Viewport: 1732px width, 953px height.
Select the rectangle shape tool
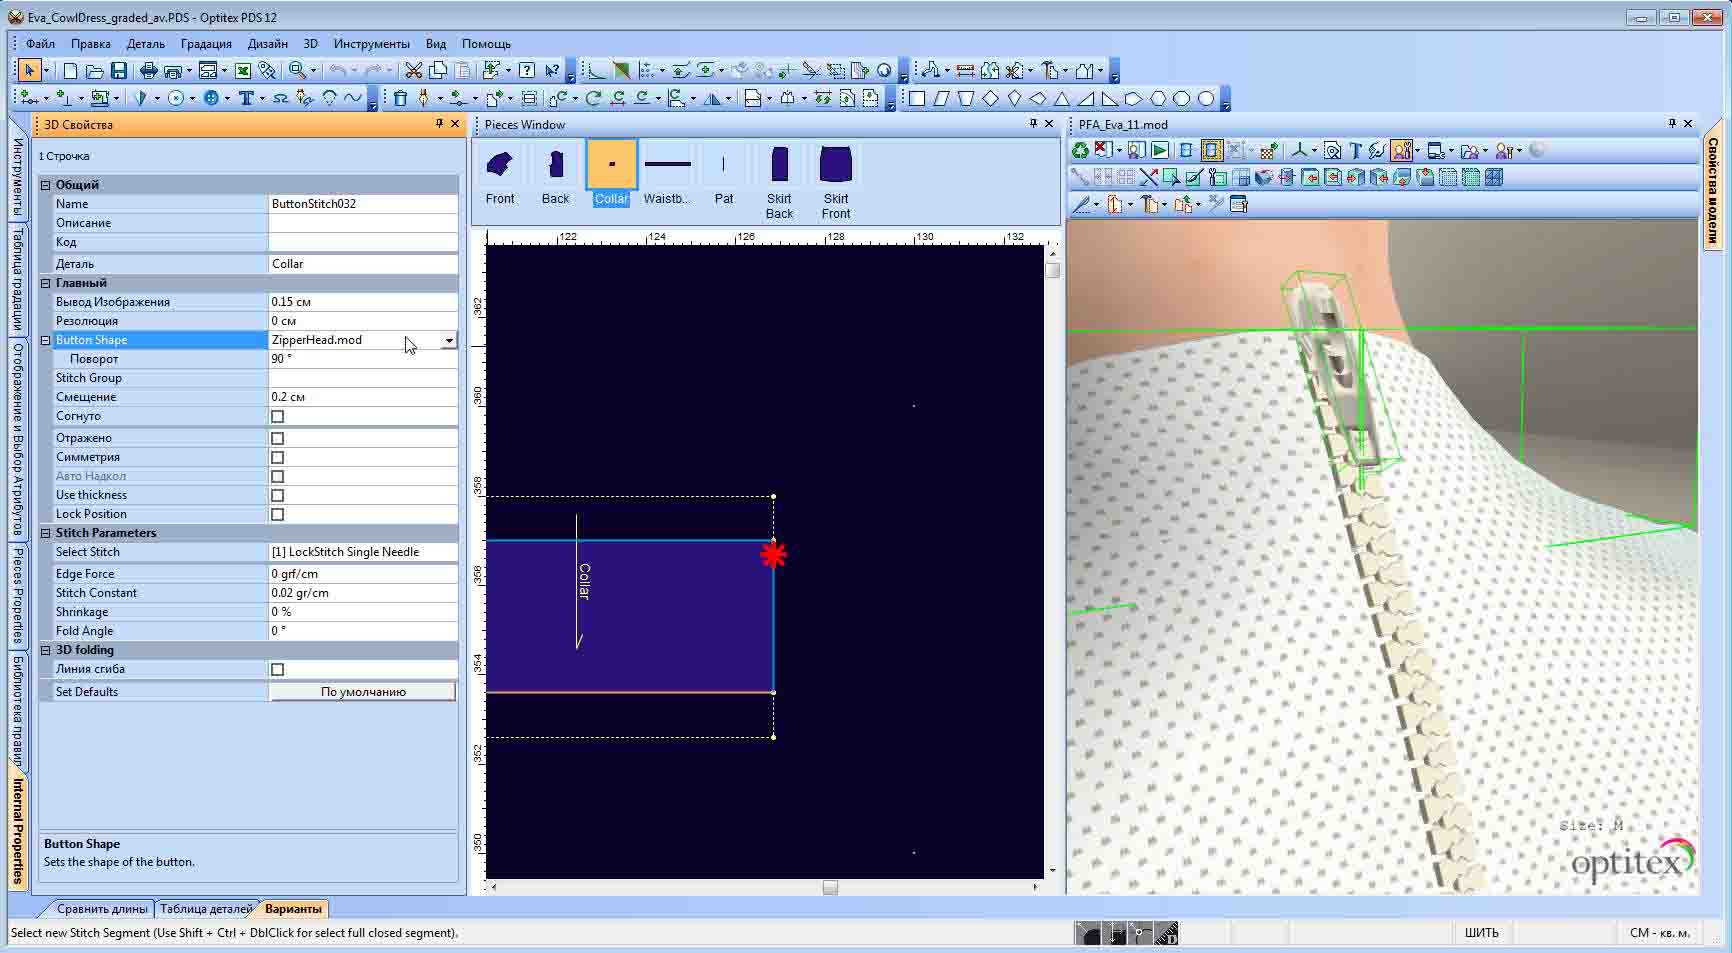click(x=916, y=98)
